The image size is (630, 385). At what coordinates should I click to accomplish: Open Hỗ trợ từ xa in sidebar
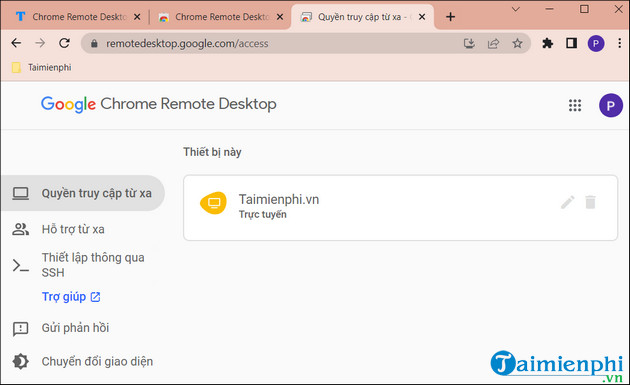[x=73, y=229]
